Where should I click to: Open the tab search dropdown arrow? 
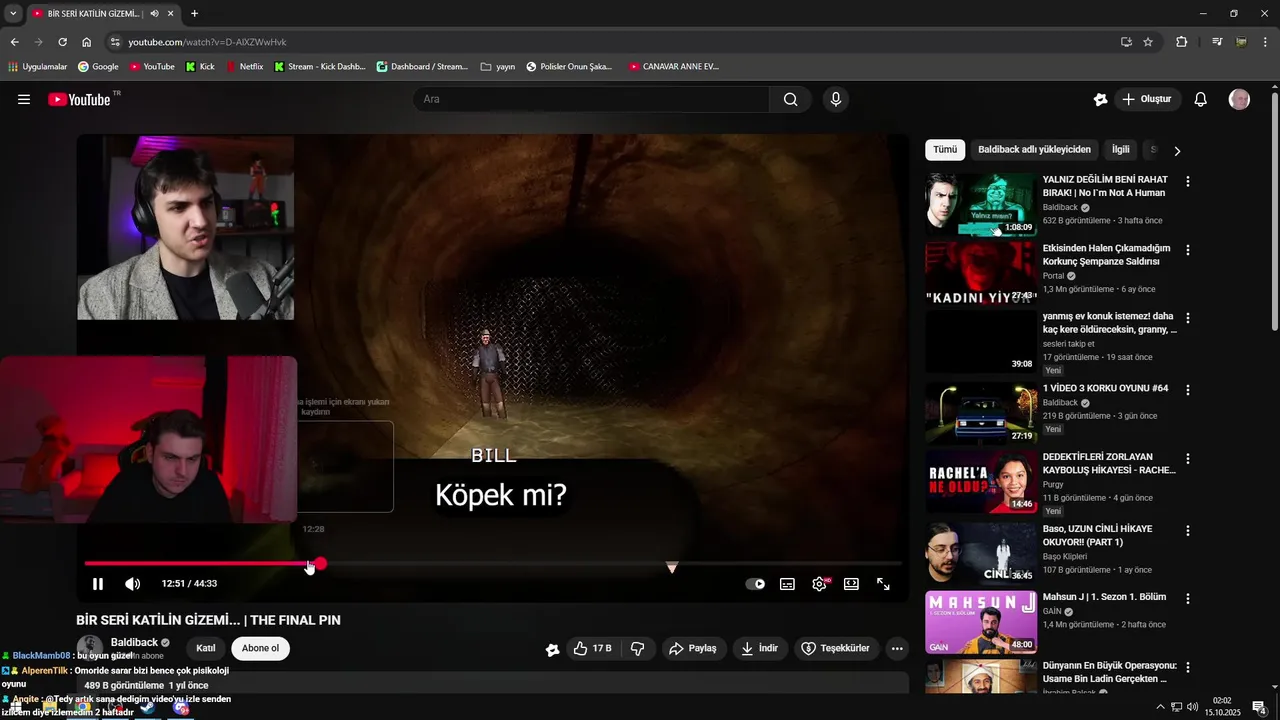coord(13,14)
